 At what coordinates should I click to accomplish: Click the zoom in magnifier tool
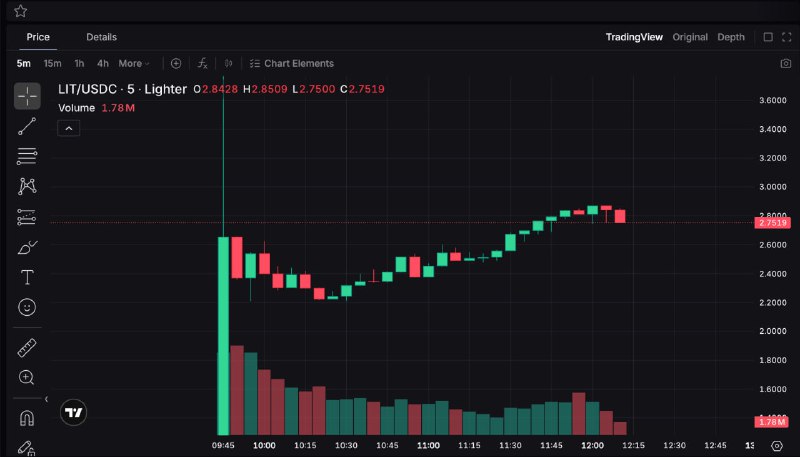click(x=27, y=377)
